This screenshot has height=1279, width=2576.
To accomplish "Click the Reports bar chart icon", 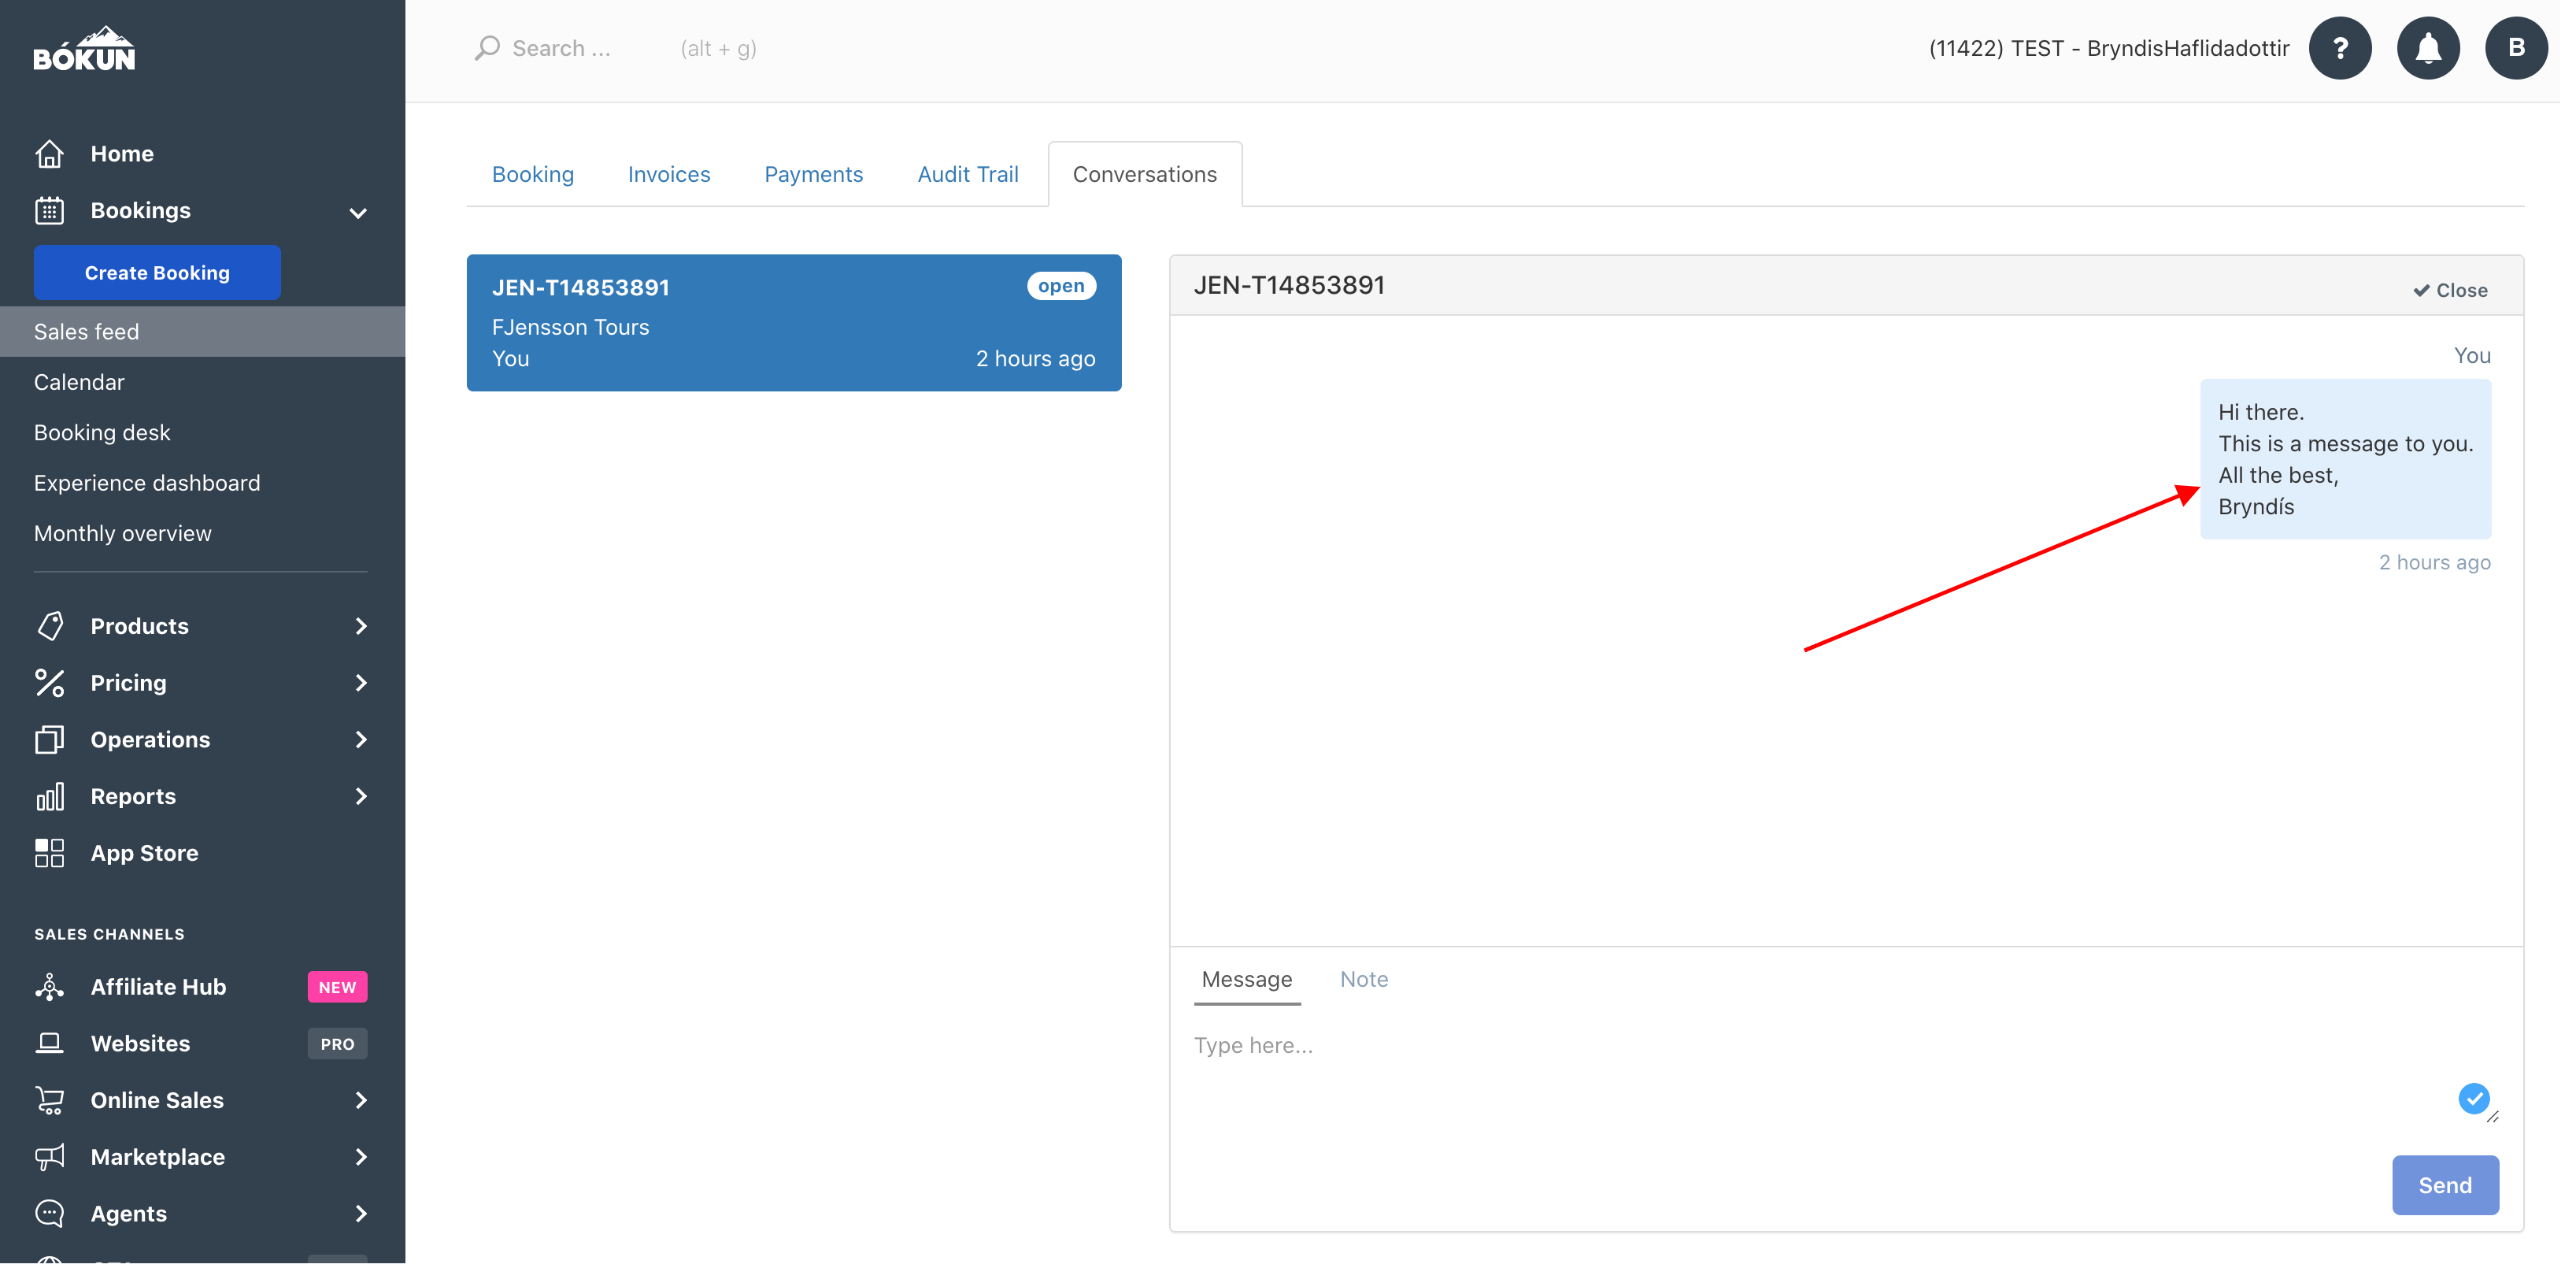I will pos(49,801).
